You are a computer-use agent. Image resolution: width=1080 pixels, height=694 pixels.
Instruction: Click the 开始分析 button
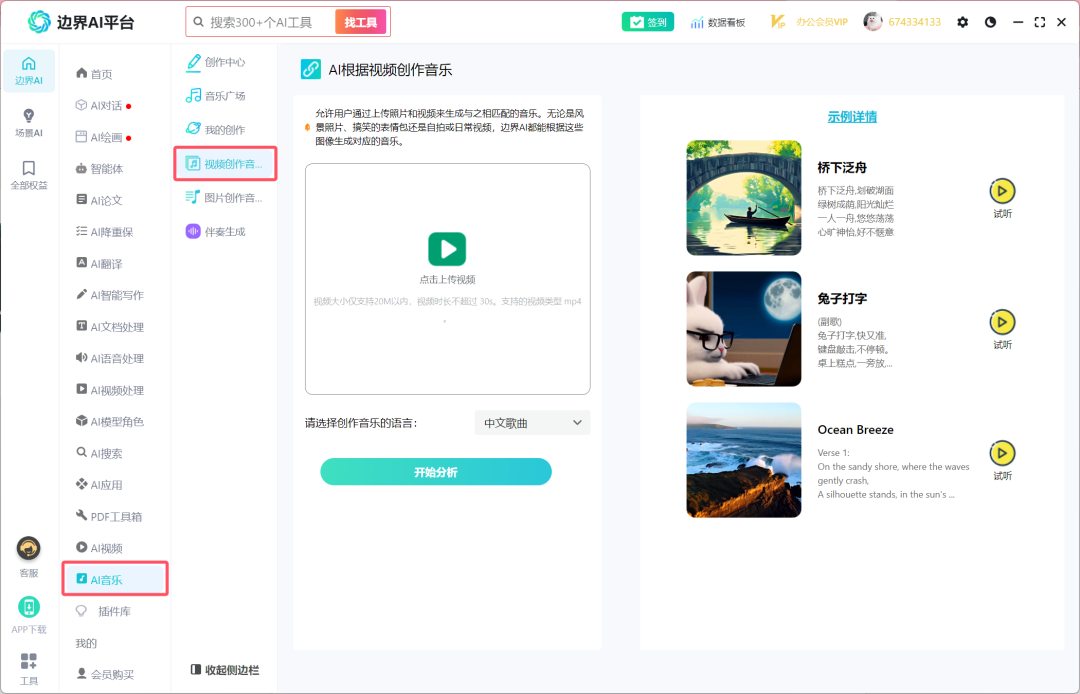[x=435, y=472]
